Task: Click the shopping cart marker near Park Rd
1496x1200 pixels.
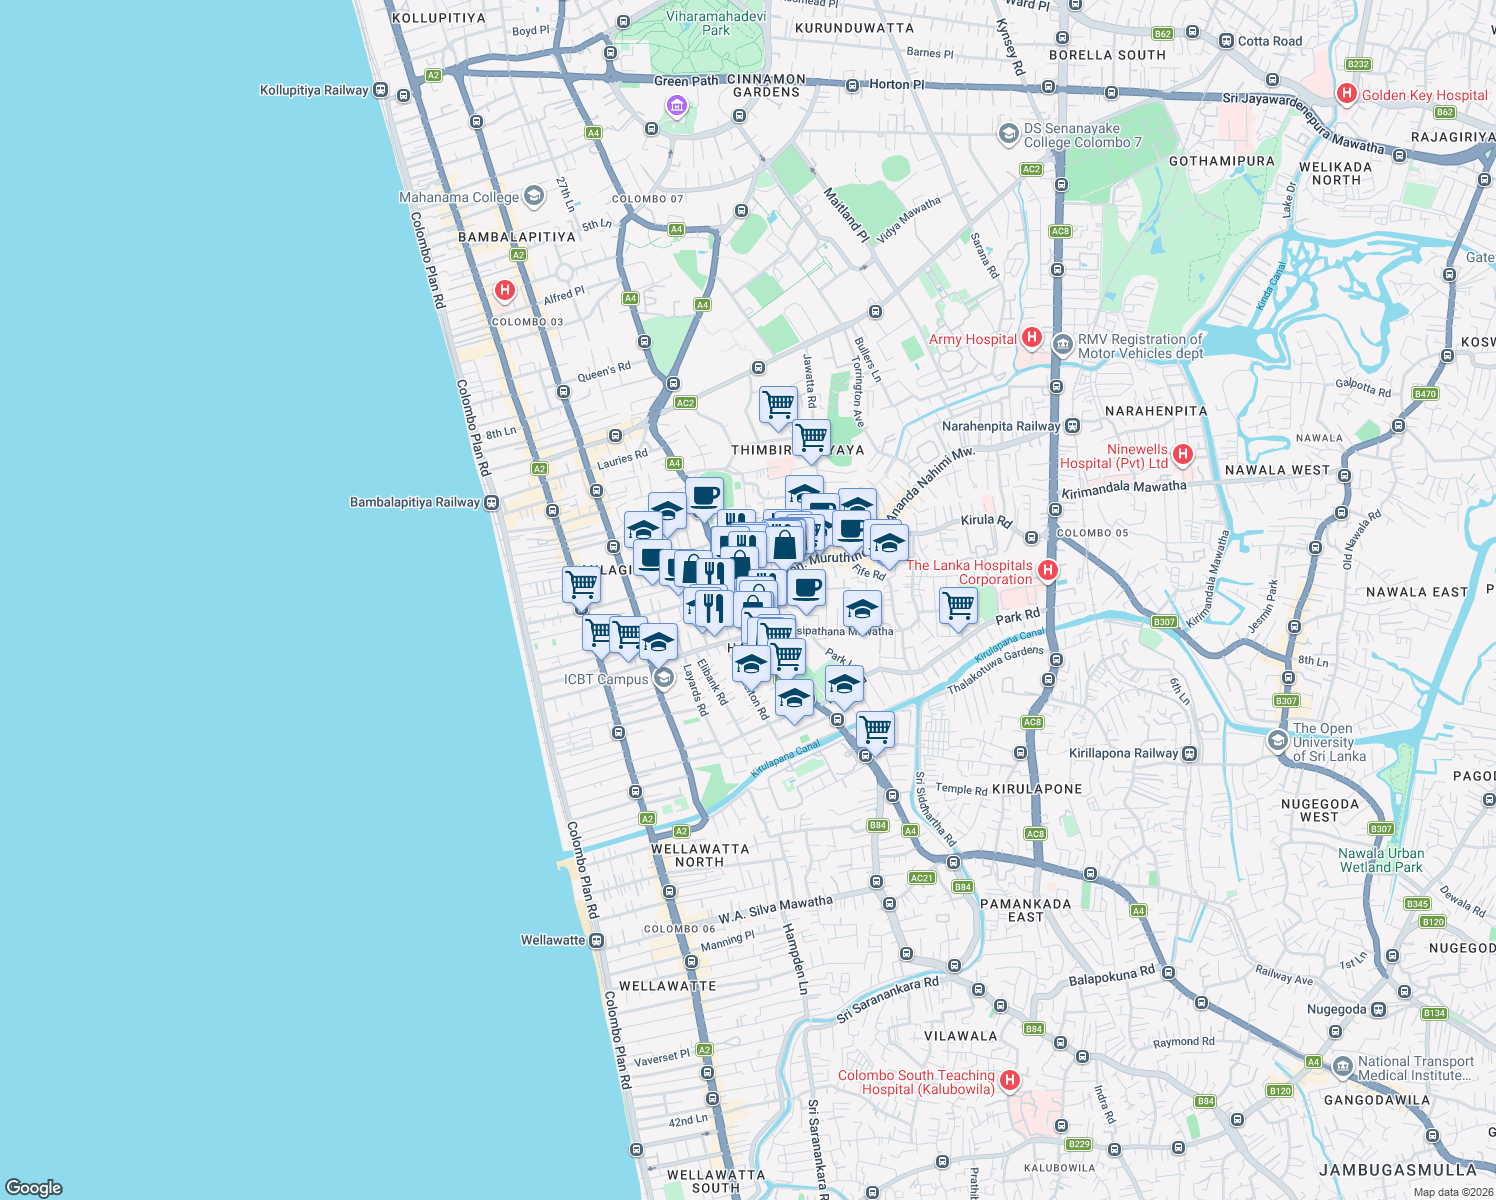Action: click(x=957, y=605)
